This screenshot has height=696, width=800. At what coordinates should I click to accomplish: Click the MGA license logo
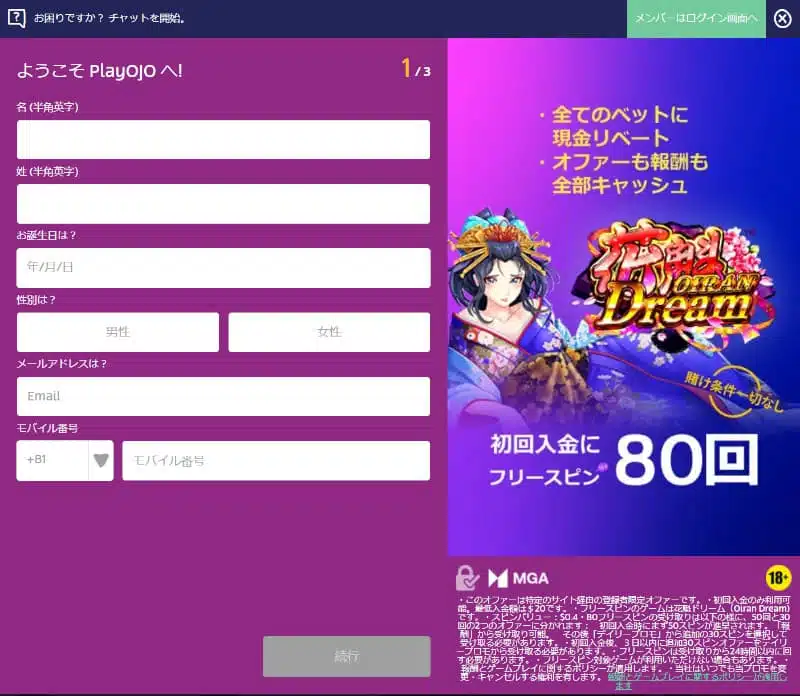coord(518,578)
